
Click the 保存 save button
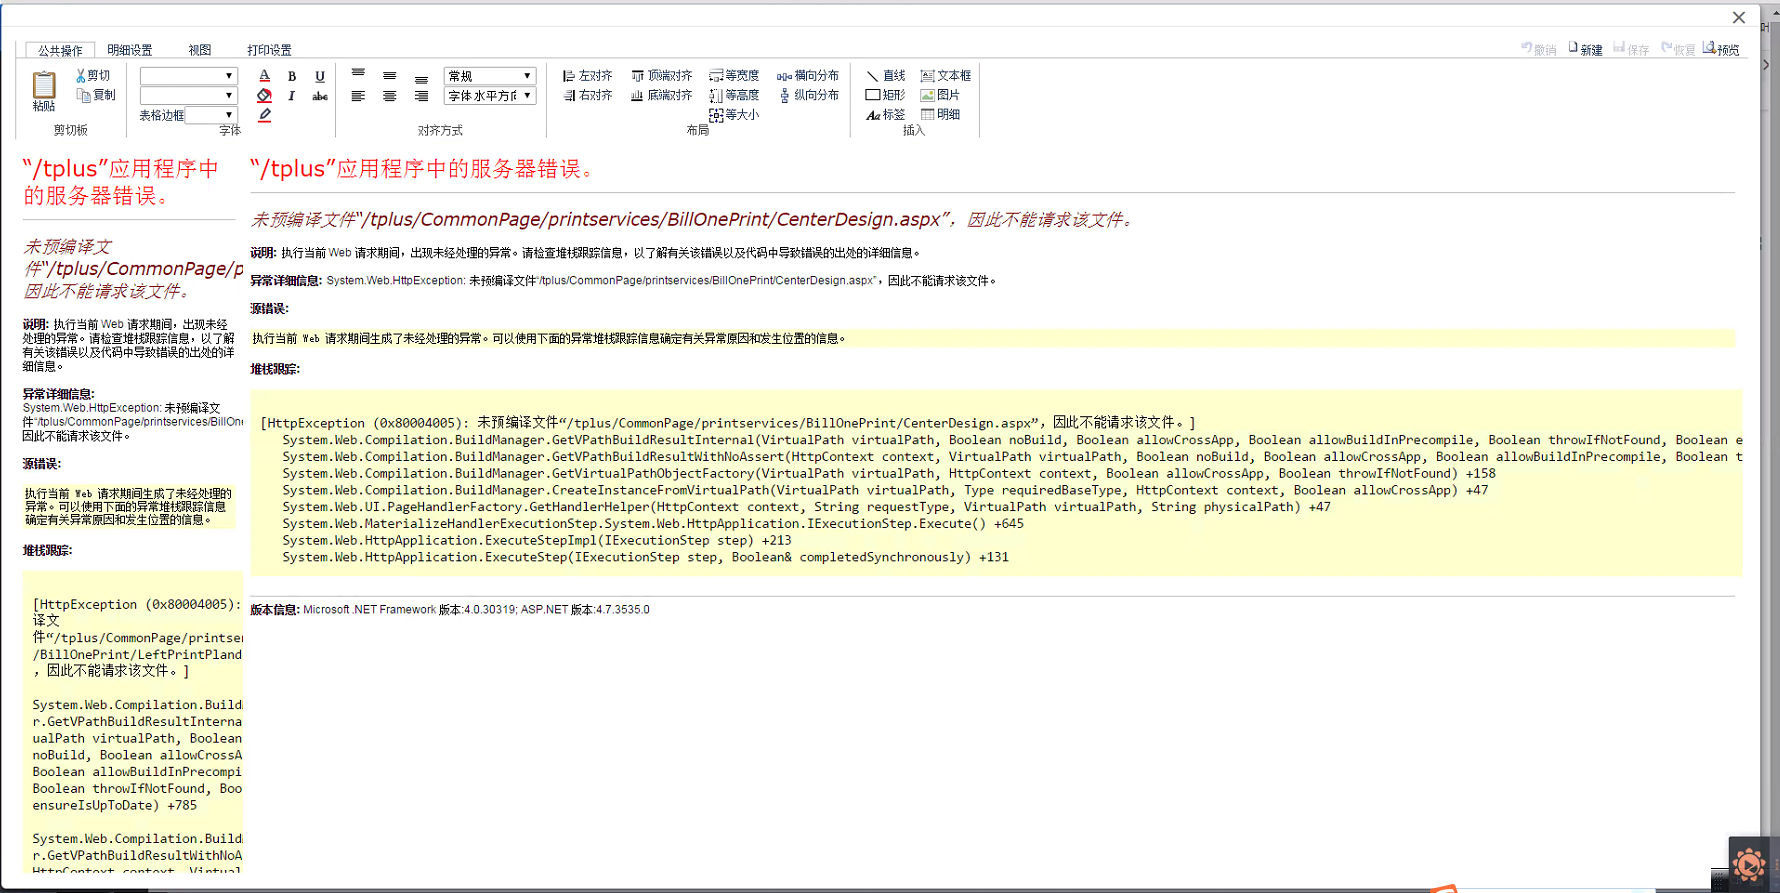click(x=1631, y=49)
